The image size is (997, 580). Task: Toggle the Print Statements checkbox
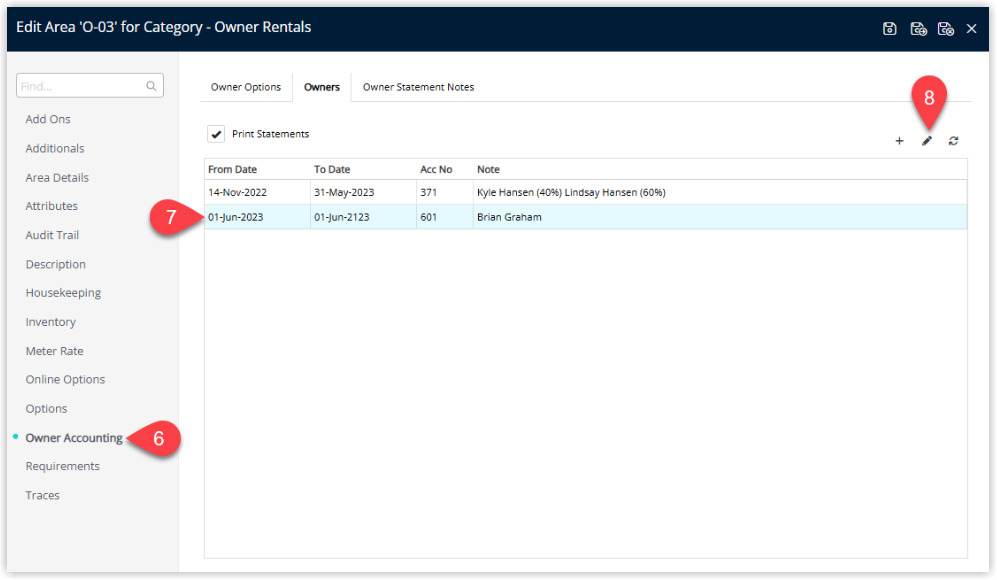click(216, 134)
